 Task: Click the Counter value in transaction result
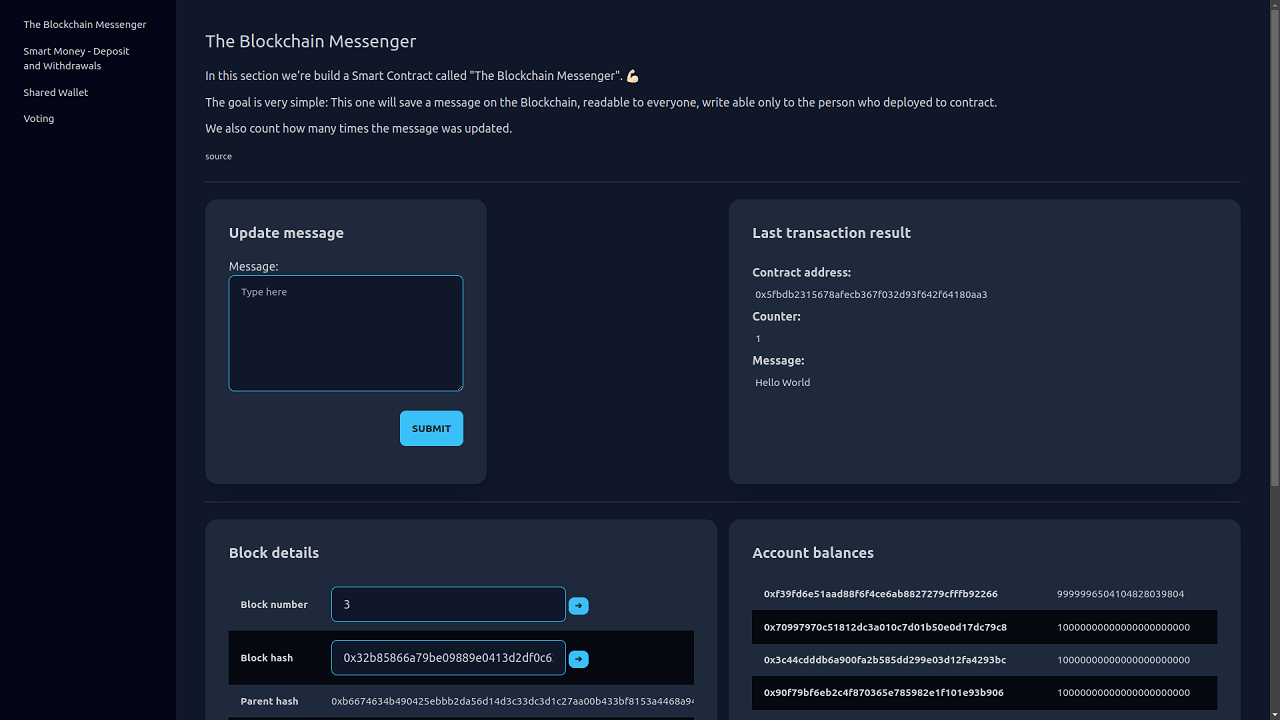click(x=758, y=339)
